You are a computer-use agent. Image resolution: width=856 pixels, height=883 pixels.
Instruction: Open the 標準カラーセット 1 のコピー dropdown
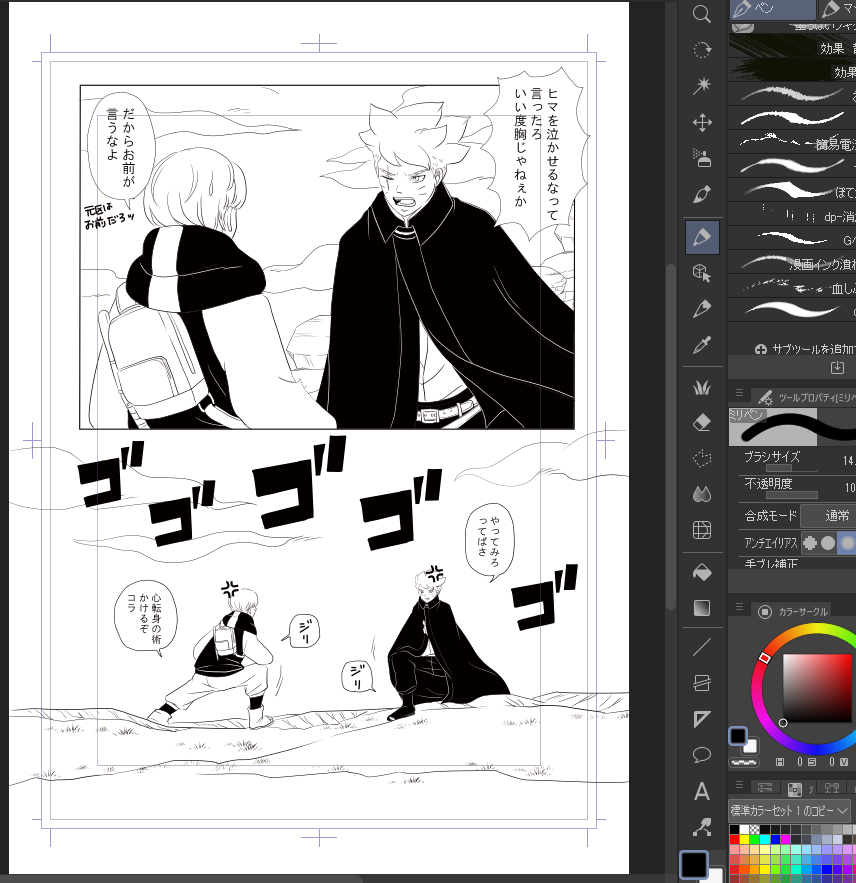(x=789, y=811)
